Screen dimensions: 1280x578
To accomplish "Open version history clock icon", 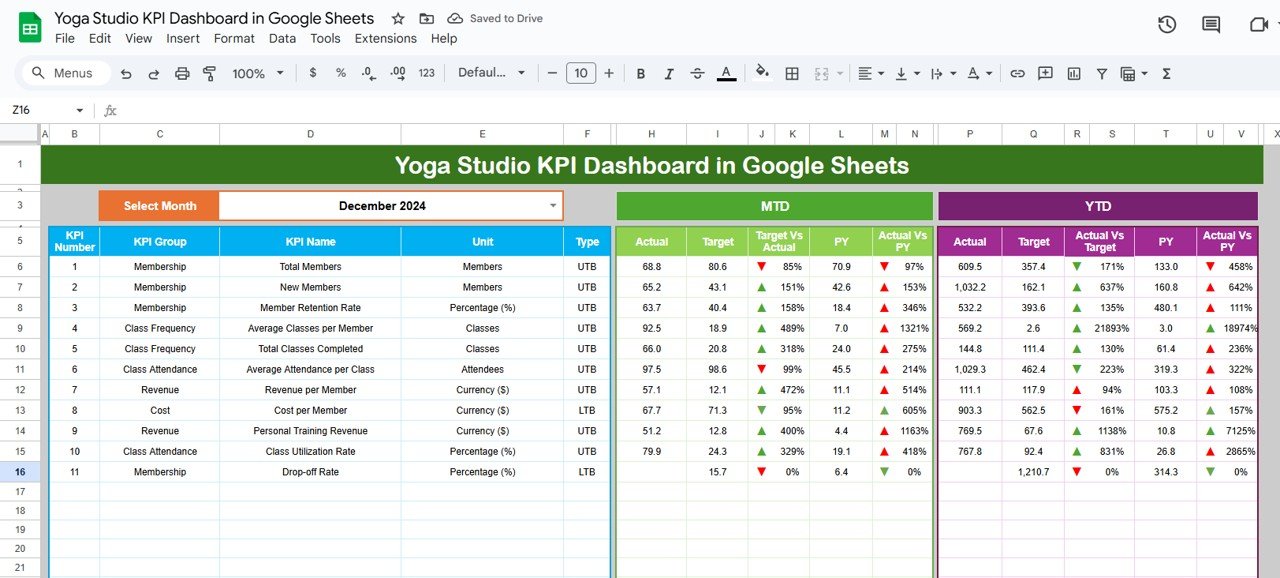I will (1166, 25).
